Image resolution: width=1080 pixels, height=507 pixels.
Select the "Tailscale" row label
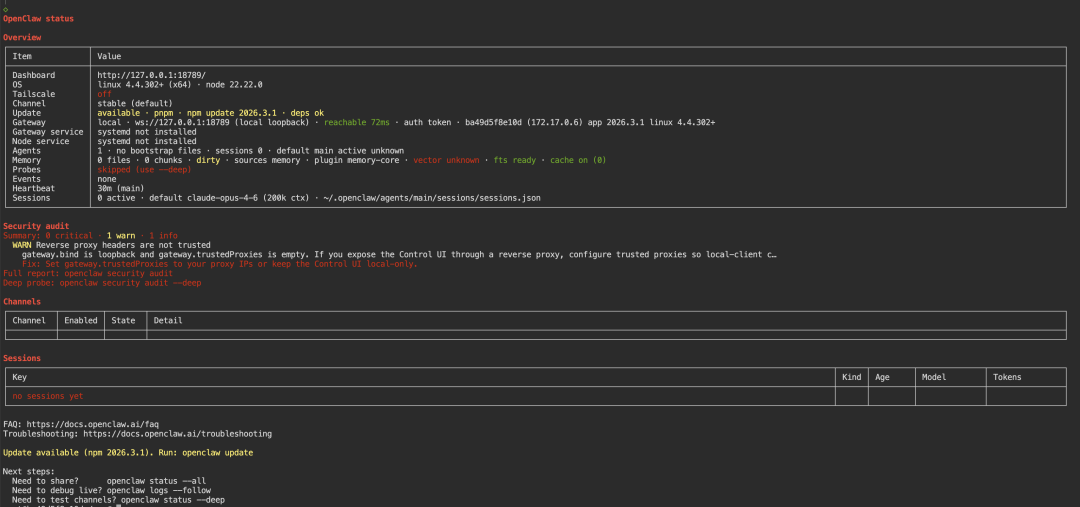(x=34, y=94)
